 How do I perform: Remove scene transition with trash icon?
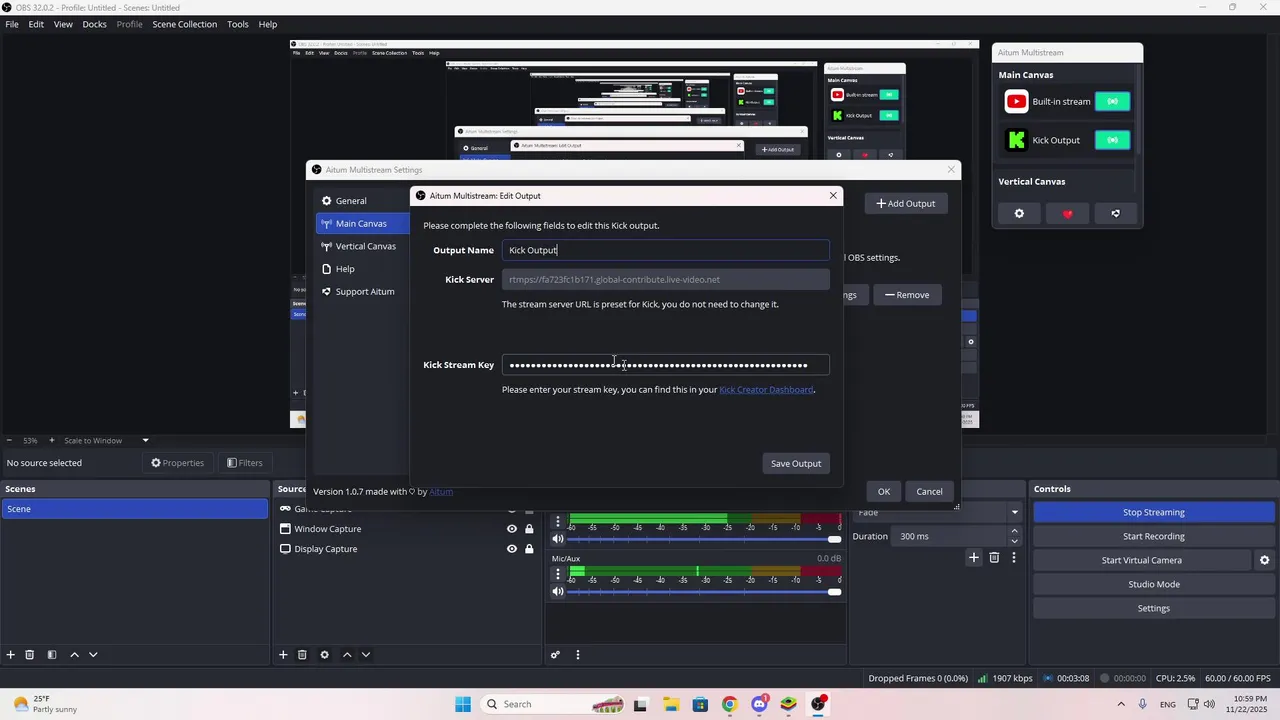click(994, 557)
